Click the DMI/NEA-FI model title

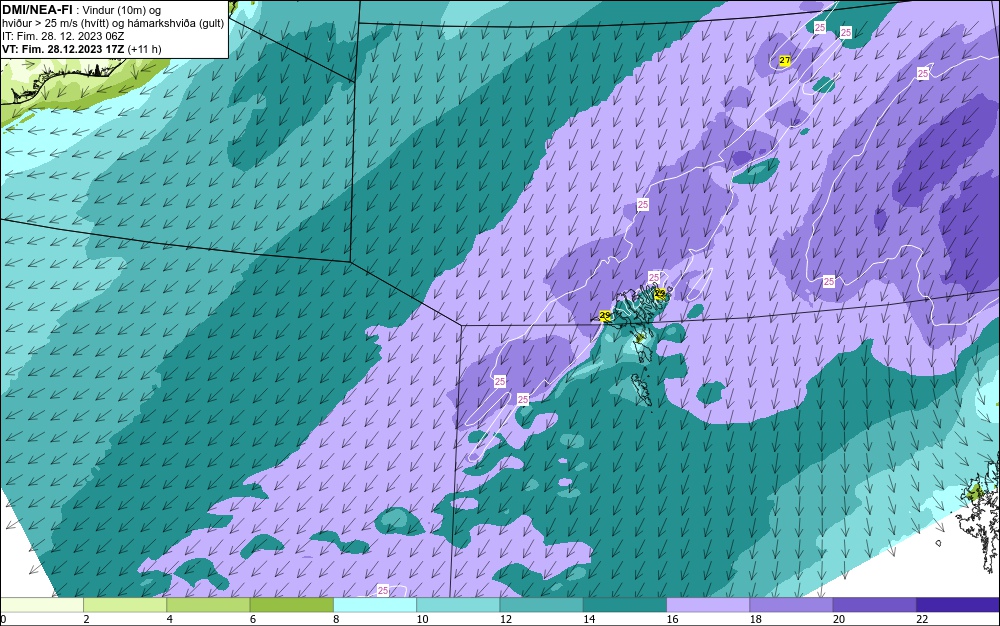coord(37,10)
